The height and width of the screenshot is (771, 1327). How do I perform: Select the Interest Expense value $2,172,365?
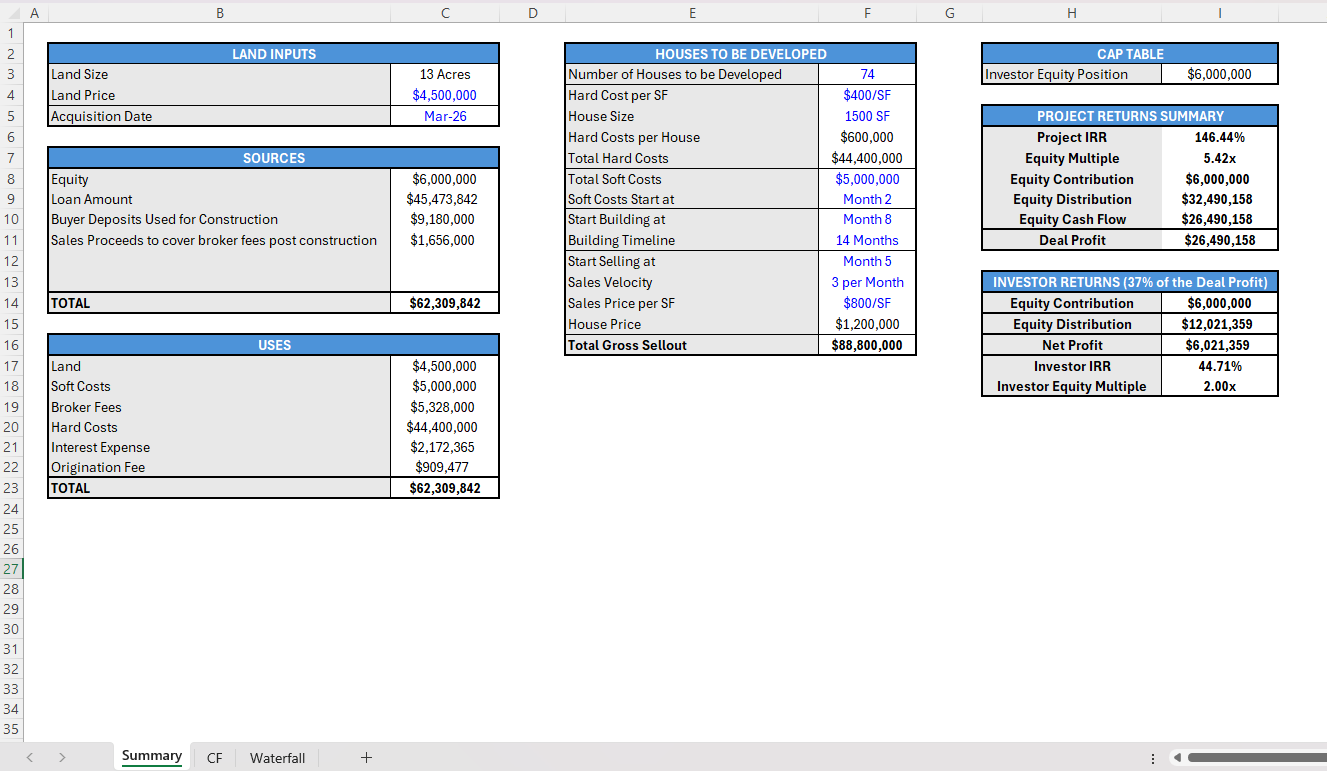pos(445,447)
